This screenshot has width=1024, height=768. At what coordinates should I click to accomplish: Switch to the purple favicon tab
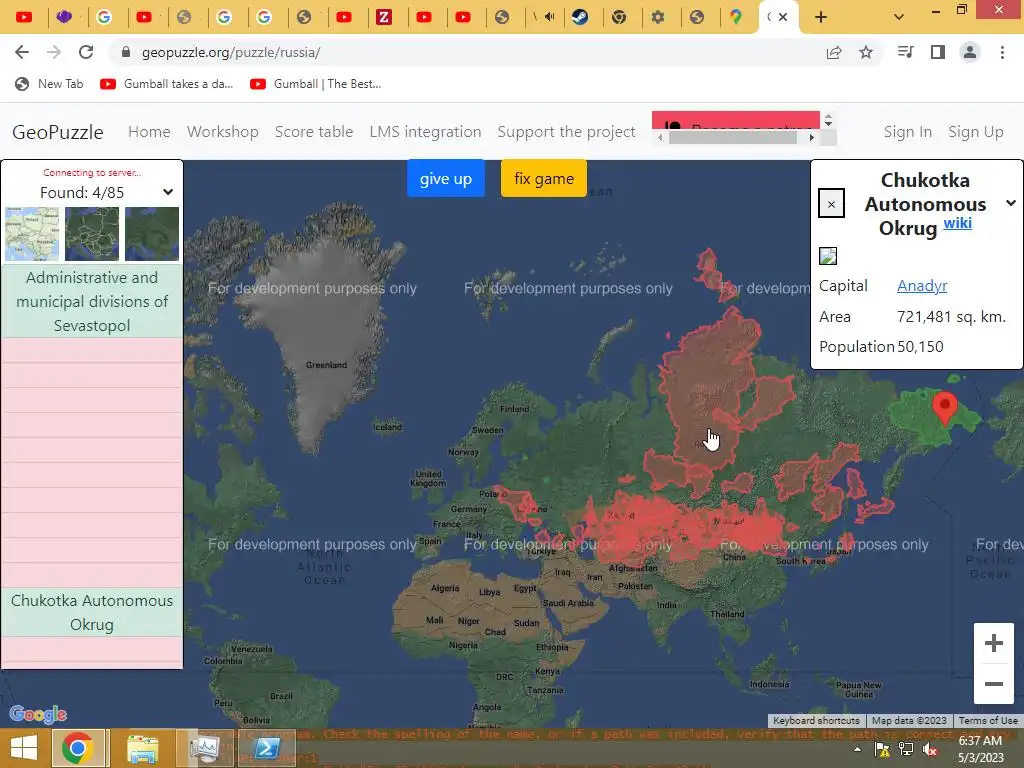[64, 17]
